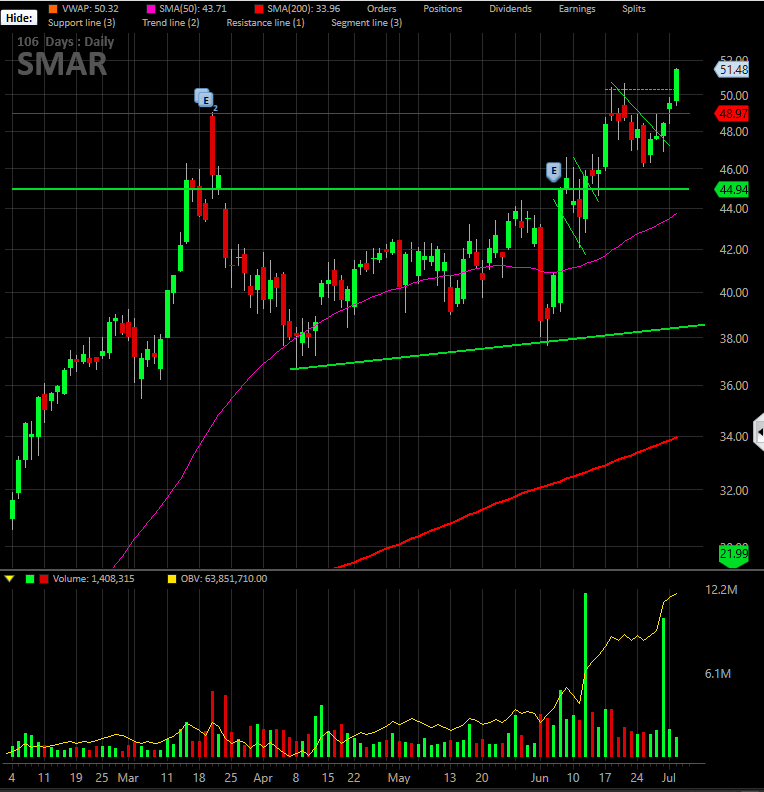The width and height of the screenshot is (764, 792).
Task: Click the tallest green volume bar in June
Action: point(586,674)
